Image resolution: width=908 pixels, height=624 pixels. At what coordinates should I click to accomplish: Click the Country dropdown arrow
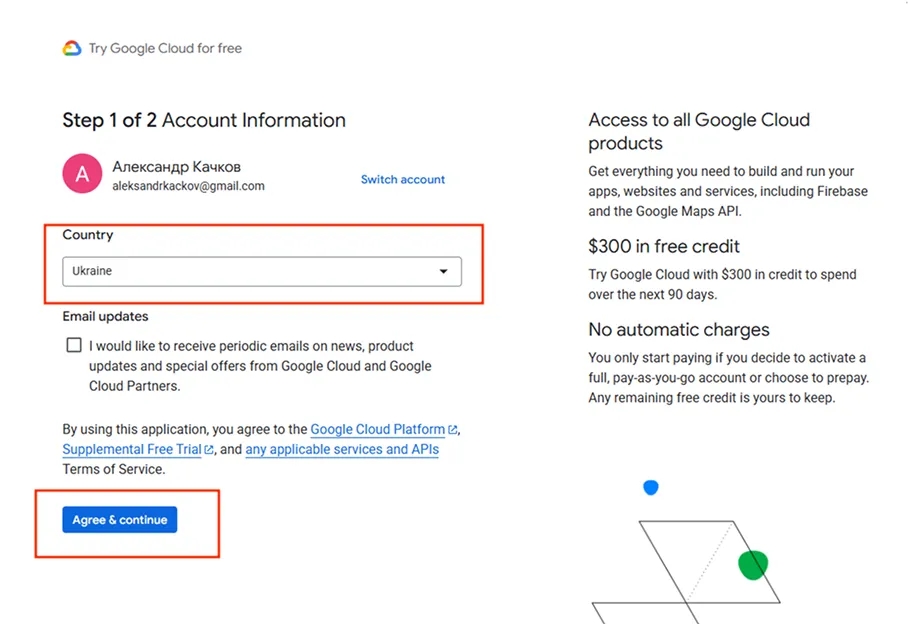(x=443, y=271)
